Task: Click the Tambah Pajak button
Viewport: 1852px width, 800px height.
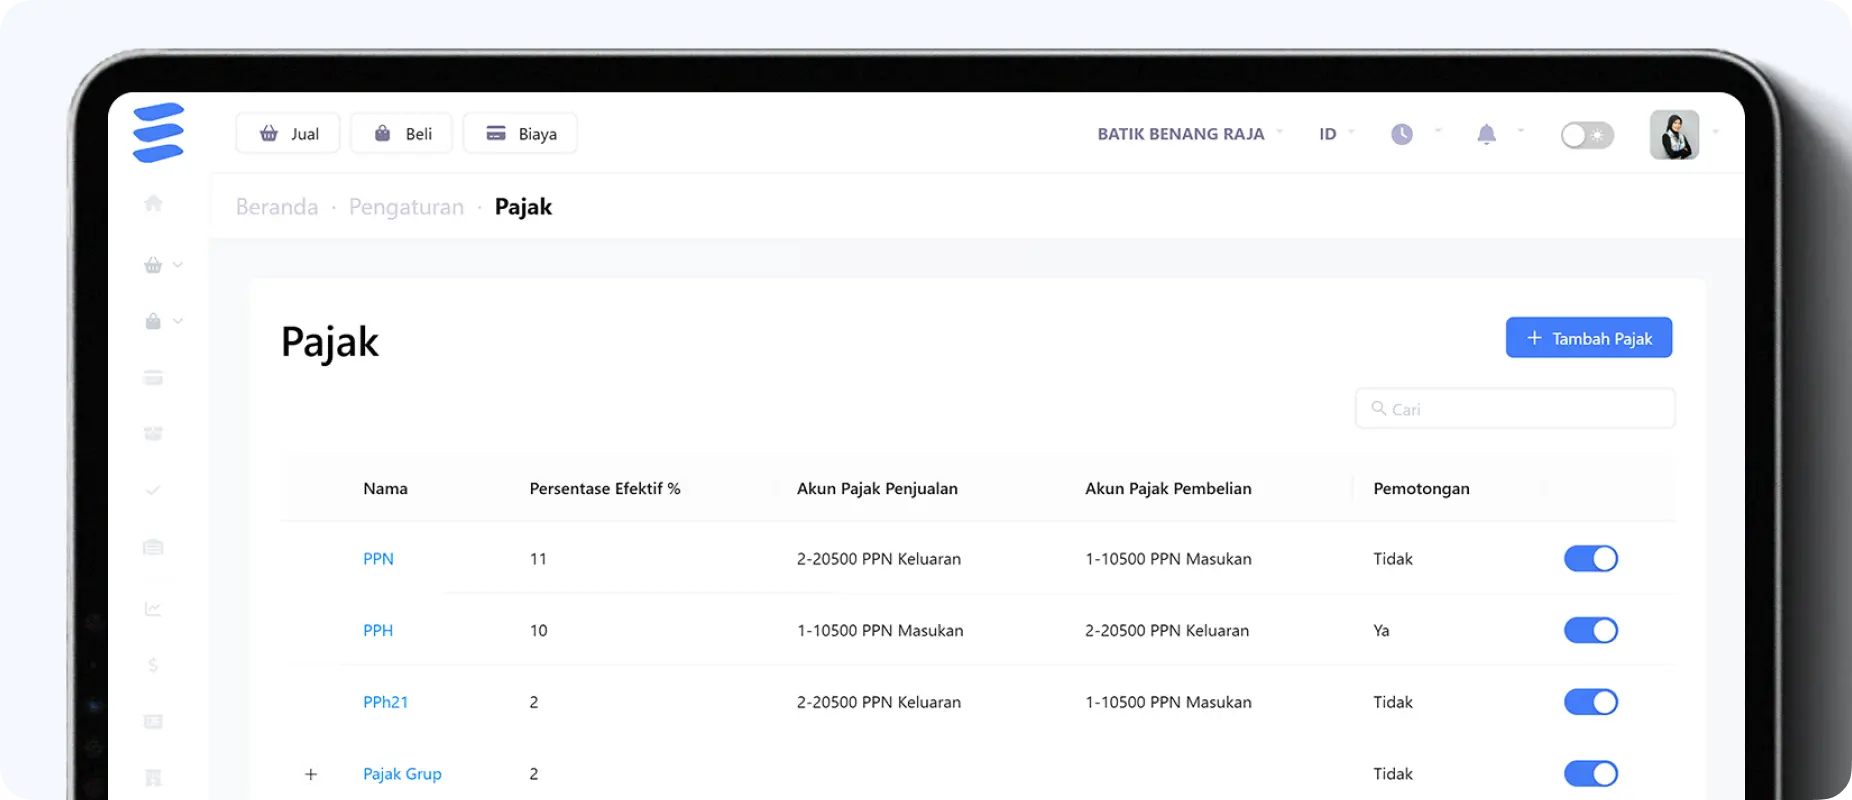Action: click(x=1589, y=338)
